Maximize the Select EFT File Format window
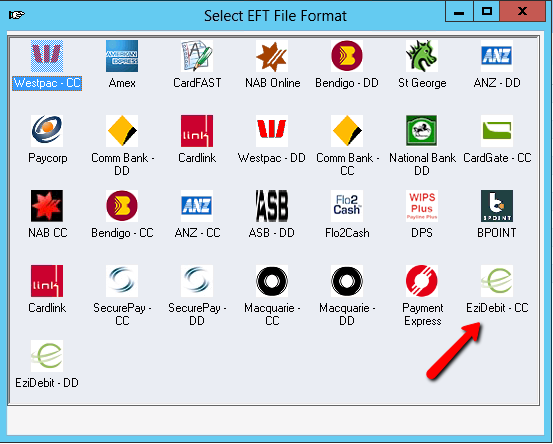Screen dimensions: 553x444 [487, 12]
